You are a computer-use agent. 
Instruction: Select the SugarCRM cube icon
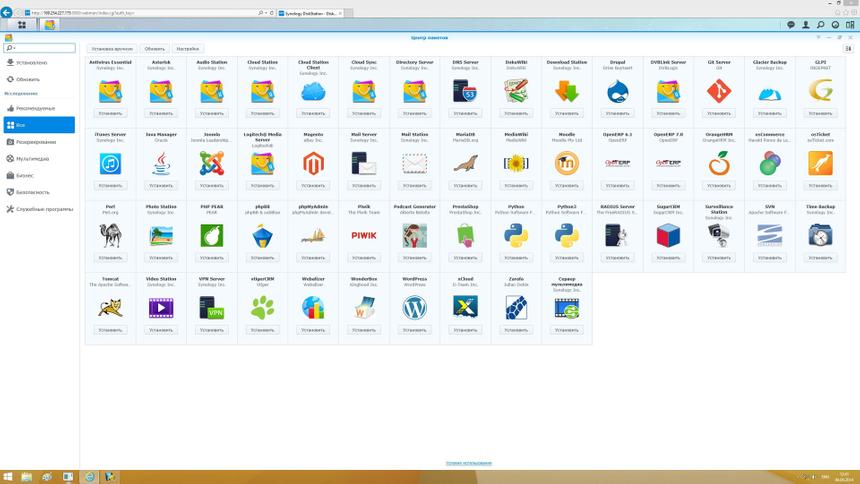pos(668,235)
